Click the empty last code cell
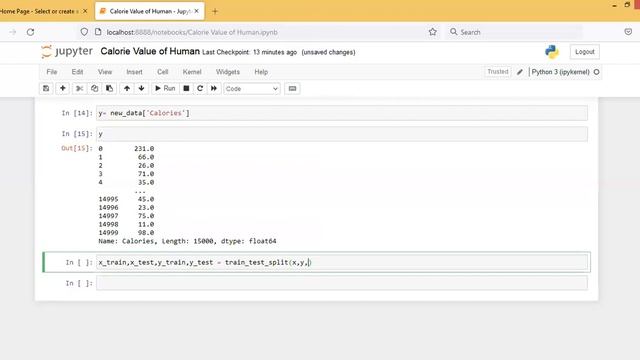 [342, 283]
